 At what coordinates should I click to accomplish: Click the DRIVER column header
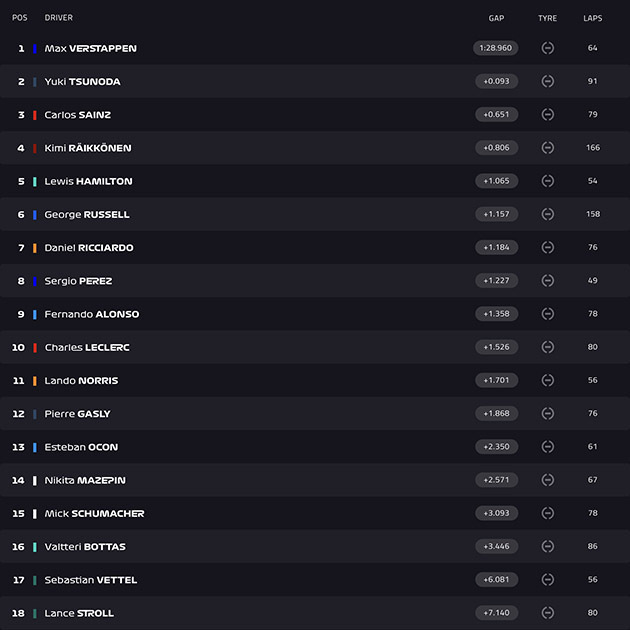pyautogui.click(x=59, y=18)
